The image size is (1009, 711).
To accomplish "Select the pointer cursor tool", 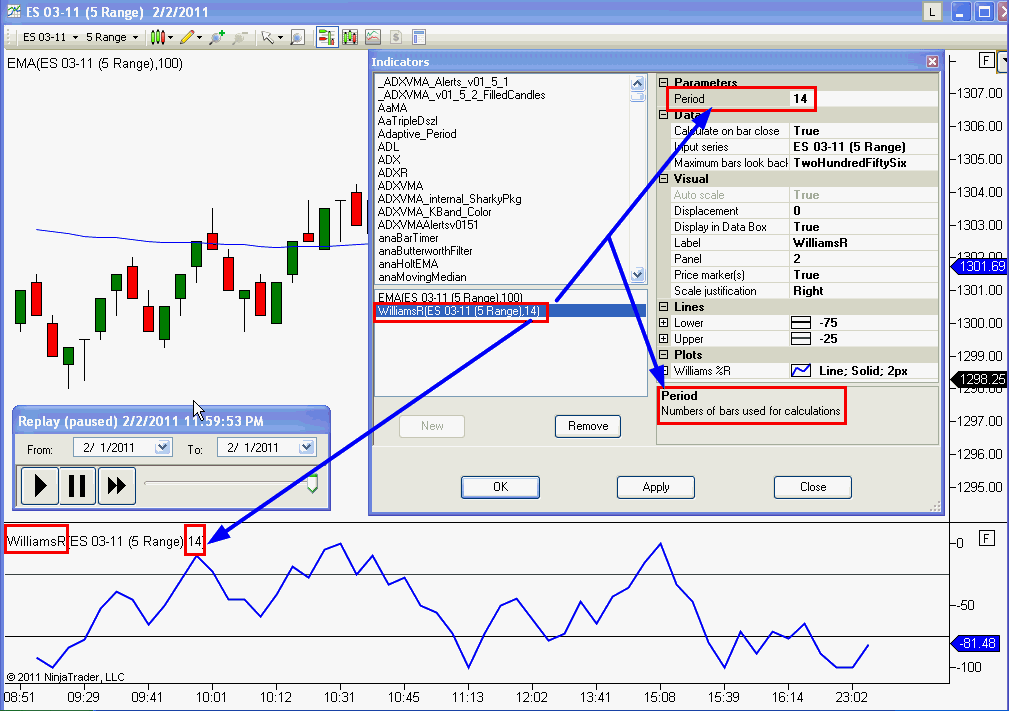I will [x=268, y=37].
